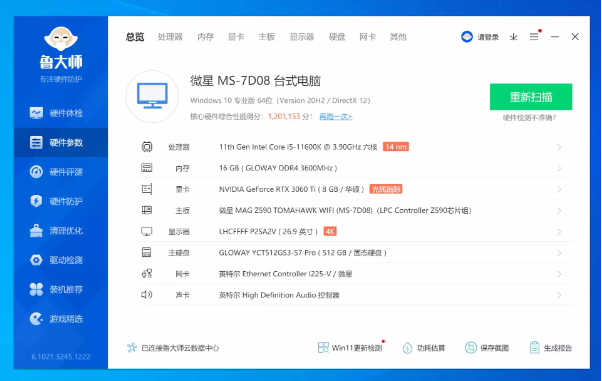The image size is (602, 381).
Task: Click the display monitor row icon
Action: click(x=147, y=232)
